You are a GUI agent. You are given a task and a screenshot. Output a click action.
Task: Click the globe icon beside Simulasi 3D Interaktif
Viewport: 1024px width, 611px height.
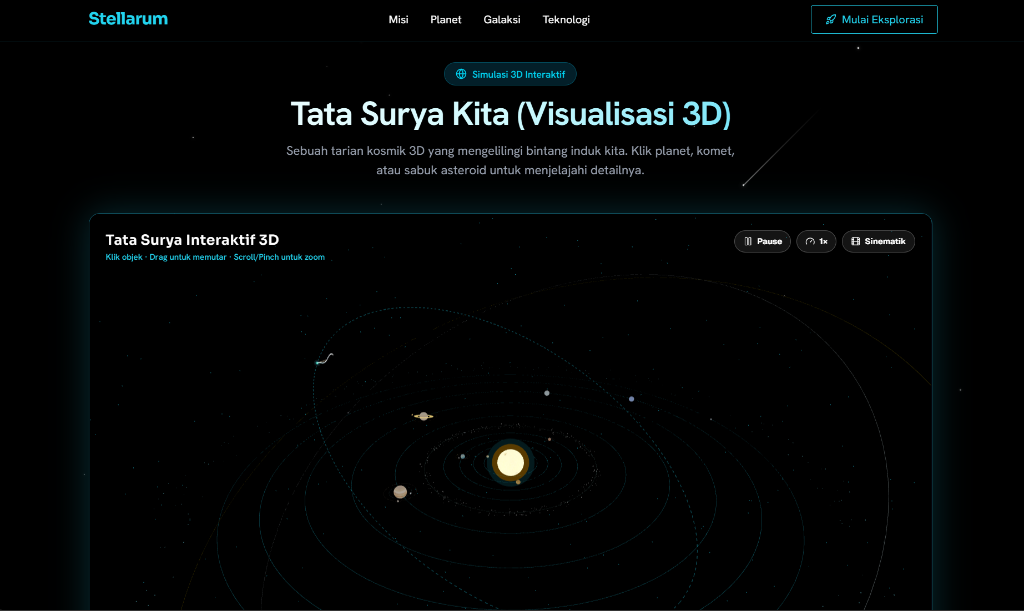click(x=461, y=74)
